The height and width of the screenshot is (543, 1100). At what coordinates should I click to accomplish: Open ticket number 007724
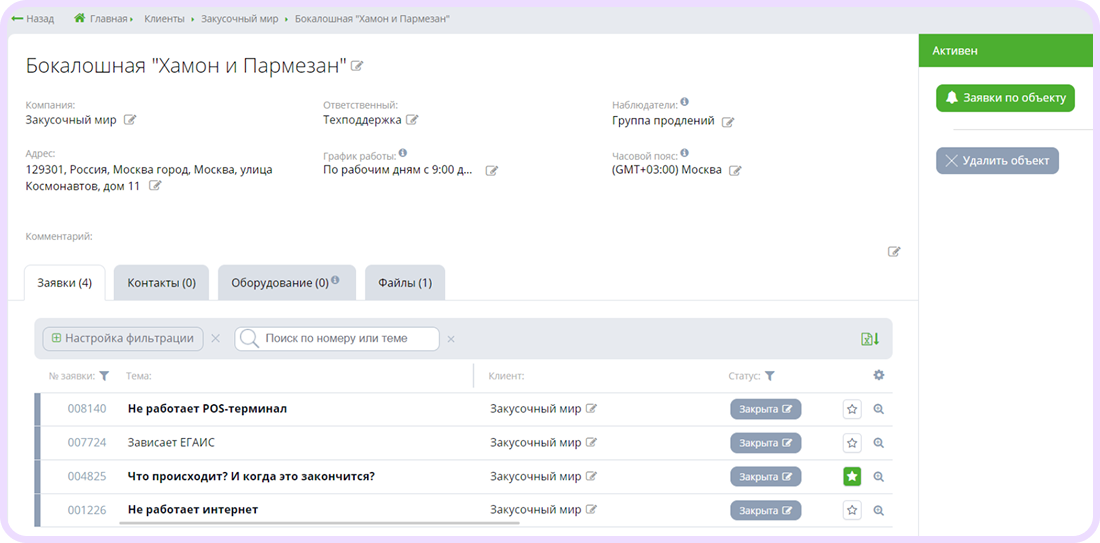tap(87, 443)
